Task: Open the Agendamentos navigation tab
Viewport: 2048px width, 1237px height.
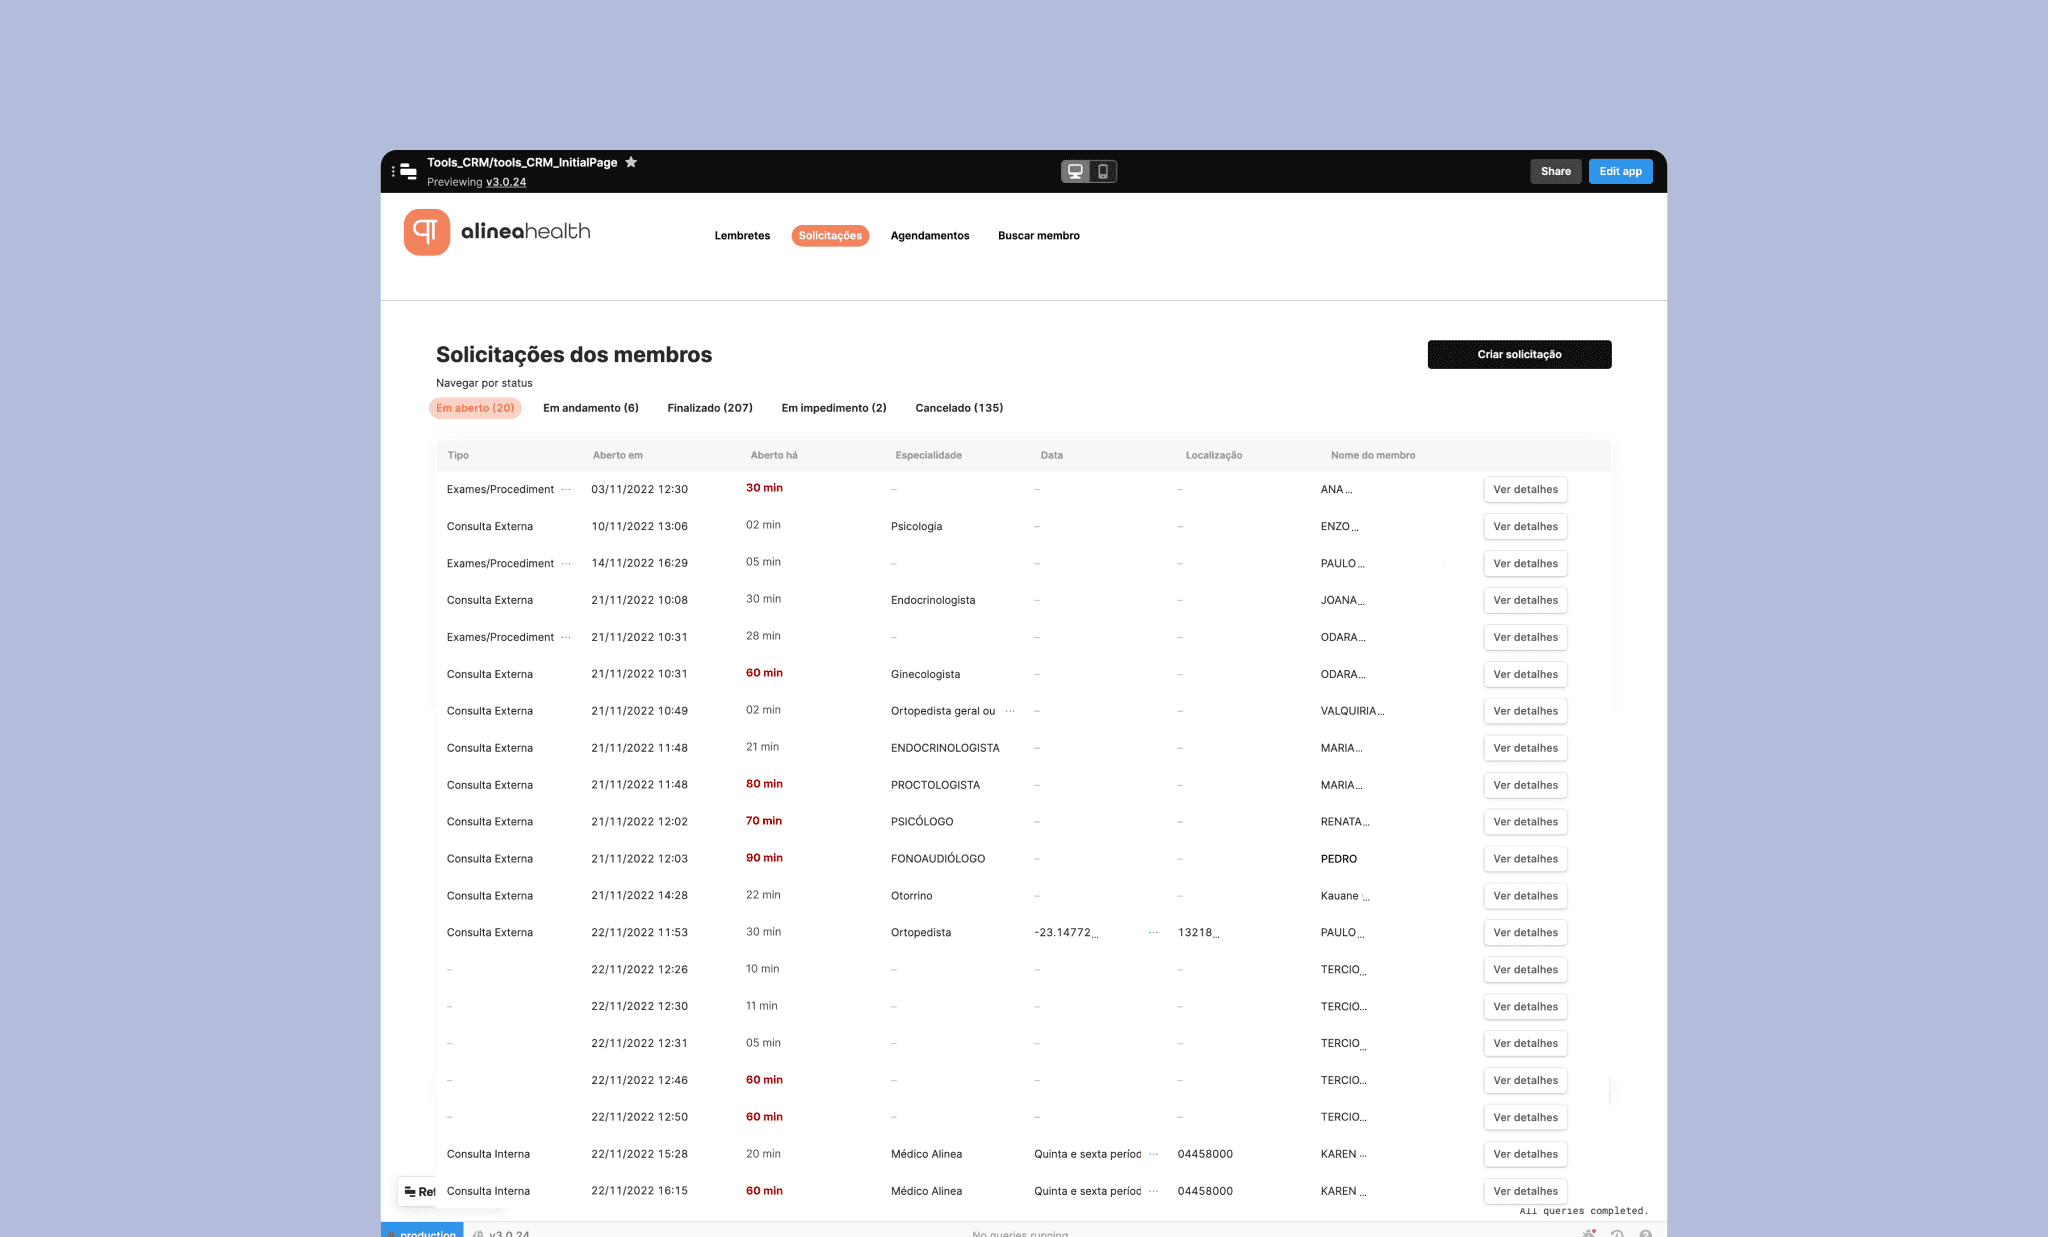Action: pos(929,236)
